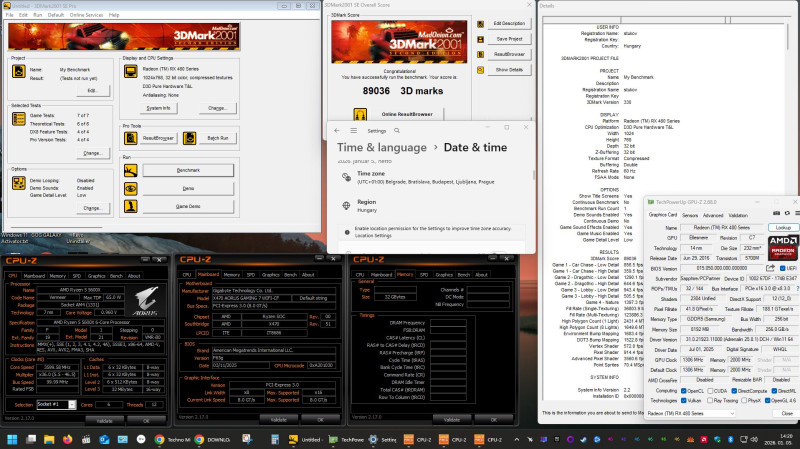Toggle the PhysX checkbox in GPU-Z
800x449 pixels.
click(x=744, y=401)
